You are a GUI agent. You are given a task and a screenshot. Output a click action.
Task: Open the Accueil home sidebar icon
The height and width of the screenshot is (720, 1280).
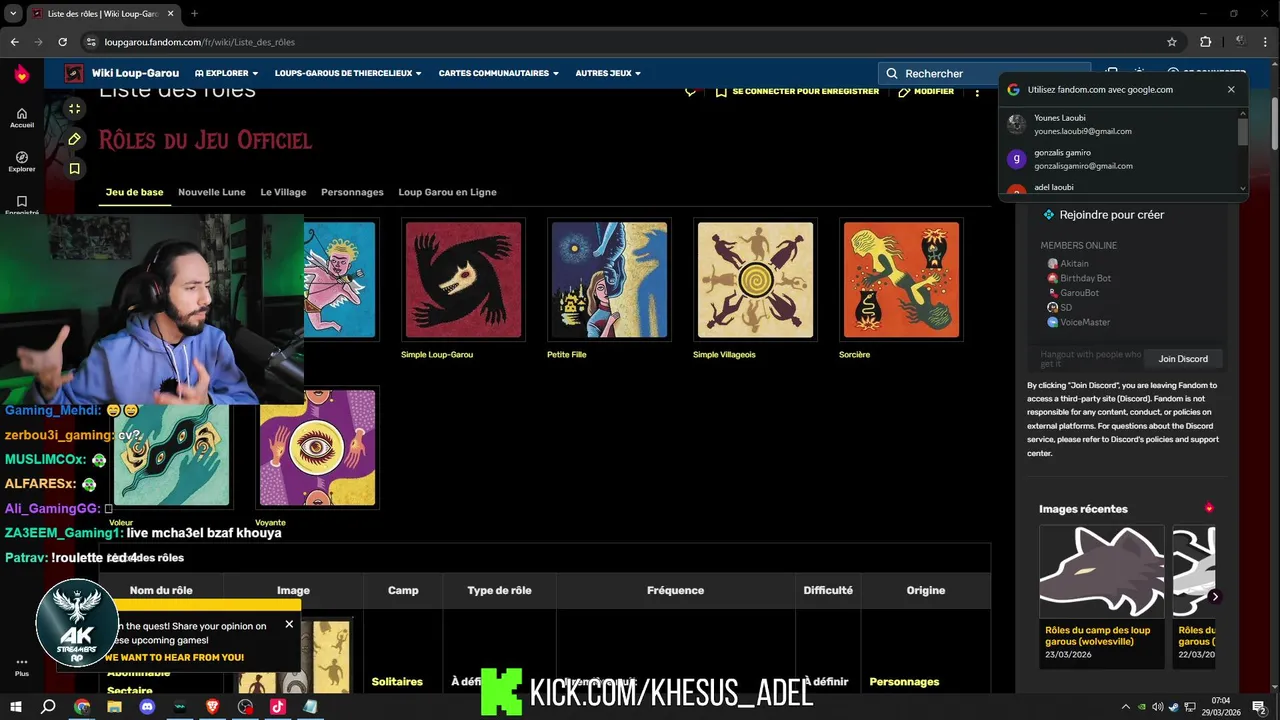22,117
